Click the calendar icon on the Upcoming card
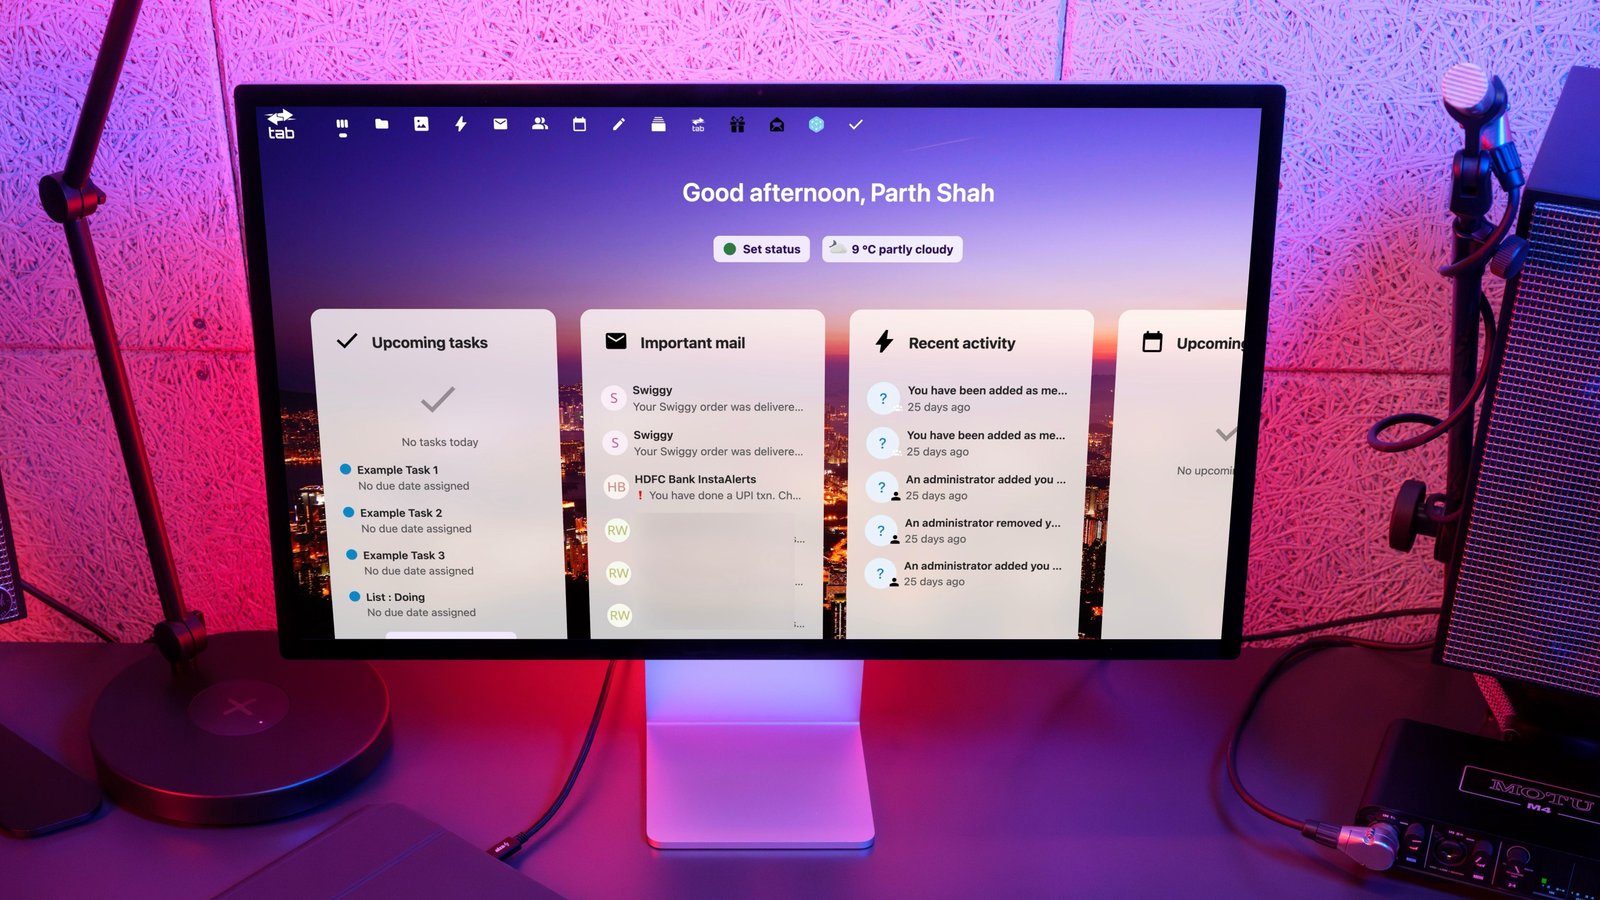The image size is (1600, 900). click(x=1152, y=342)
